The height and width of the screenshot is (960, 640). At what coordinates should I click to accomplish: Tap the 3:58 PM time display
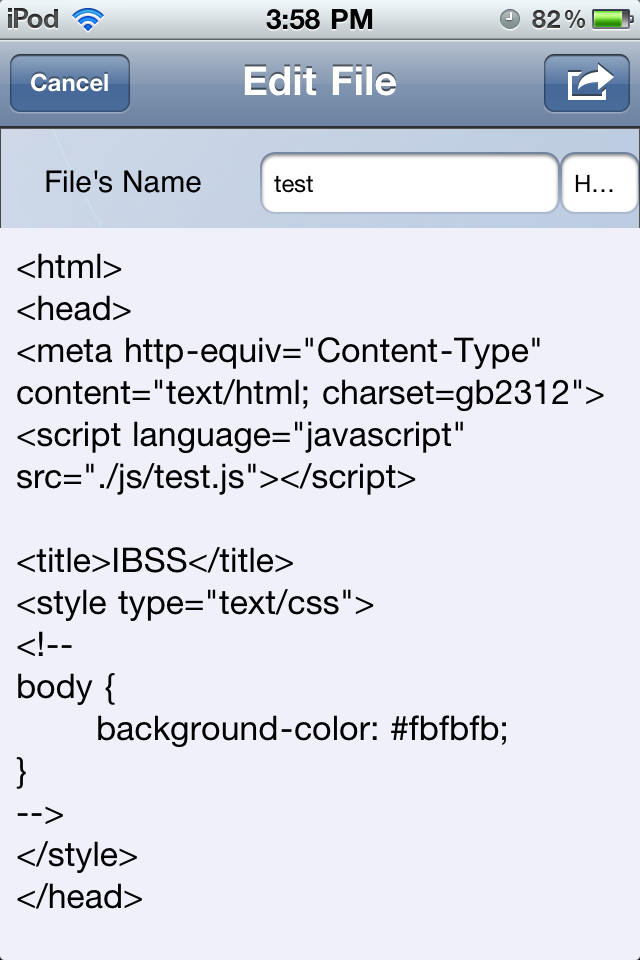319,20
